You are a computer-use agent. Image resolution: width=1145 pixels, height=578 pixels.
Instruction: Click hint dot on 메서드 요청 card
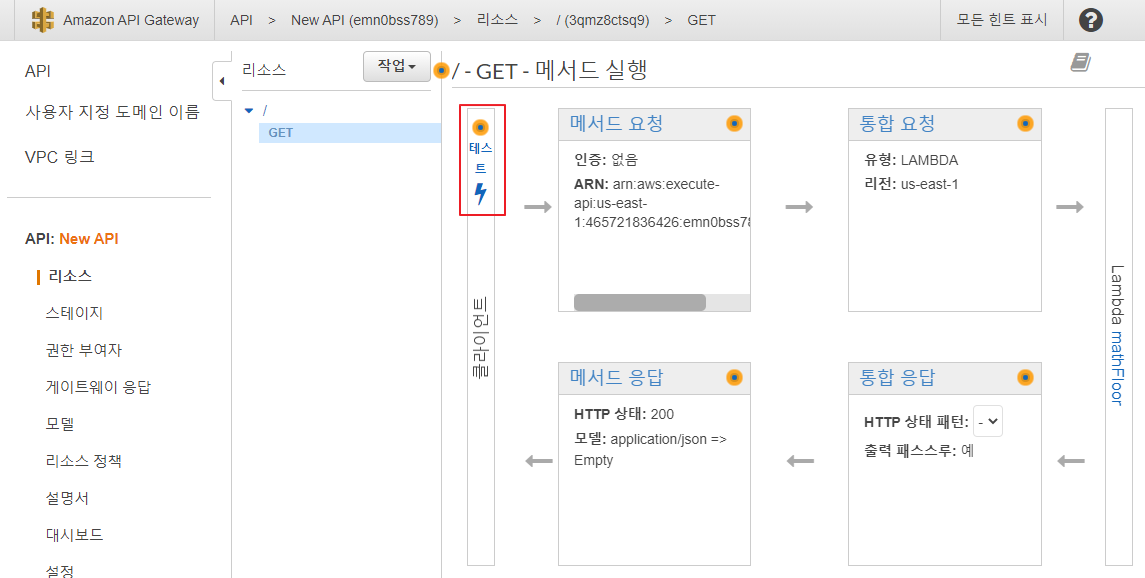[734, 123]
